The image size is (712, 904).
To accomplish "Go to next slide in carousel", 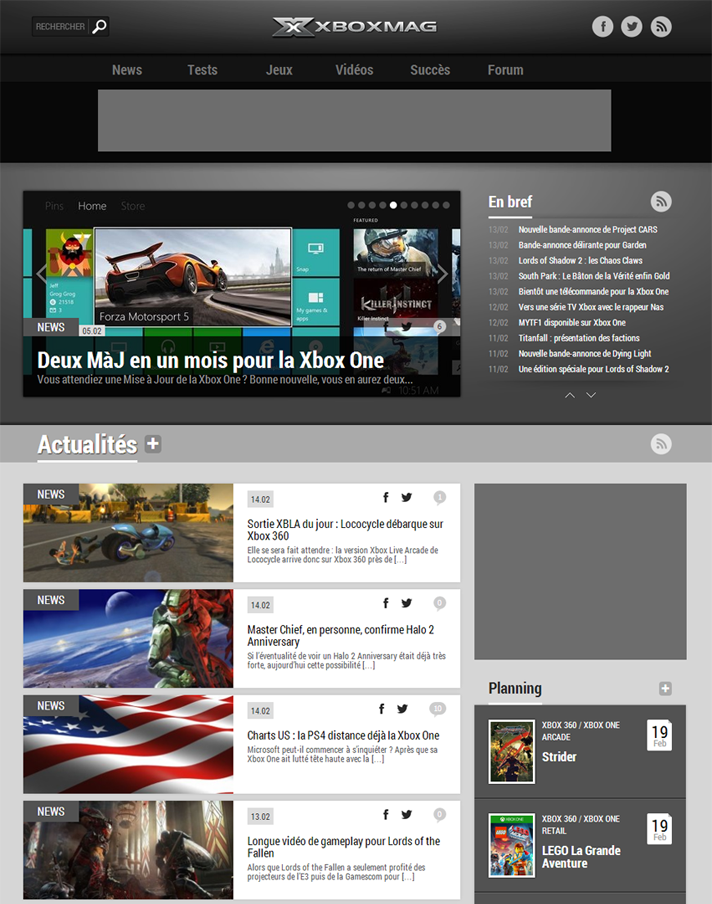I will tap(442, 274).
